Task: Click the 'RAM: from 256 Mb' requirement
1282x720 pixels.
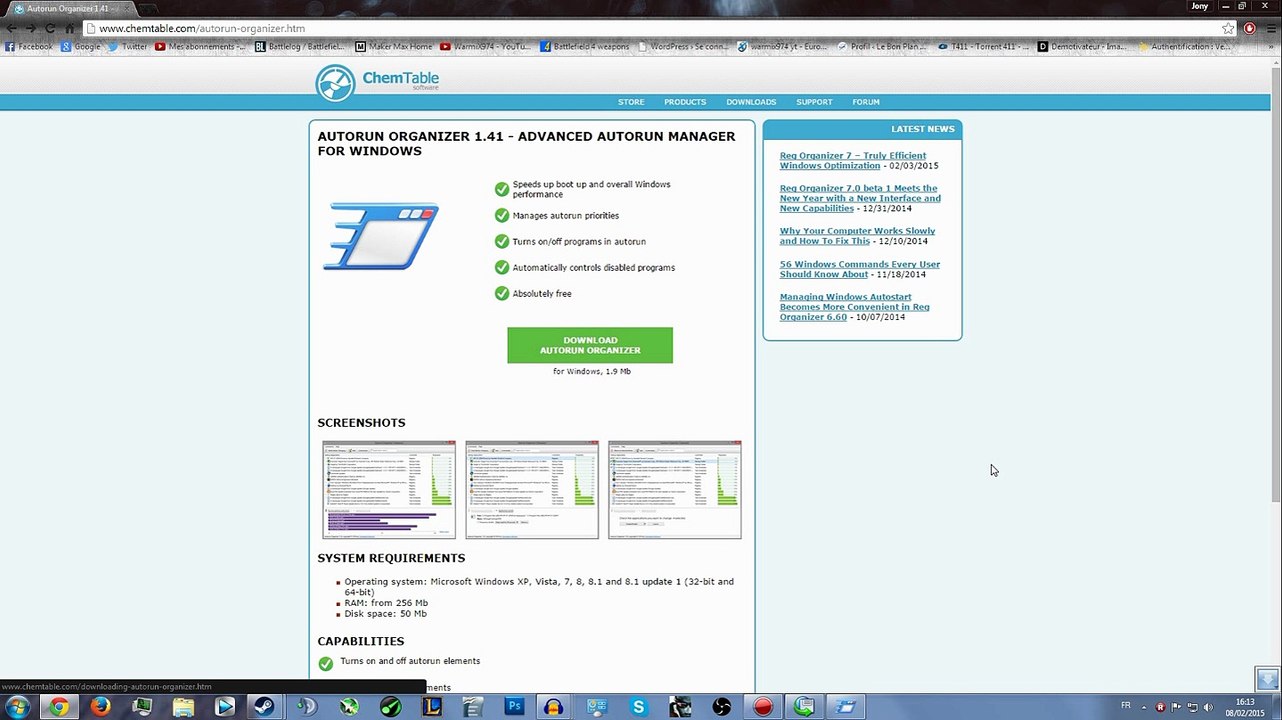Action: coord(386,603)
